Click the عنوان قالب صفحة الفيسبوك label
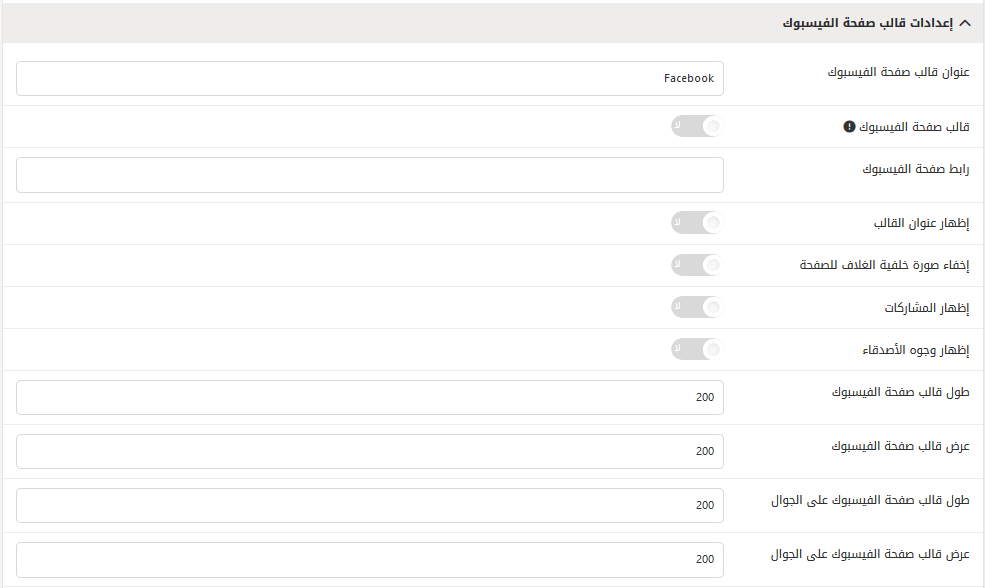This screenshot has height=588, width=985. [898, 72]
